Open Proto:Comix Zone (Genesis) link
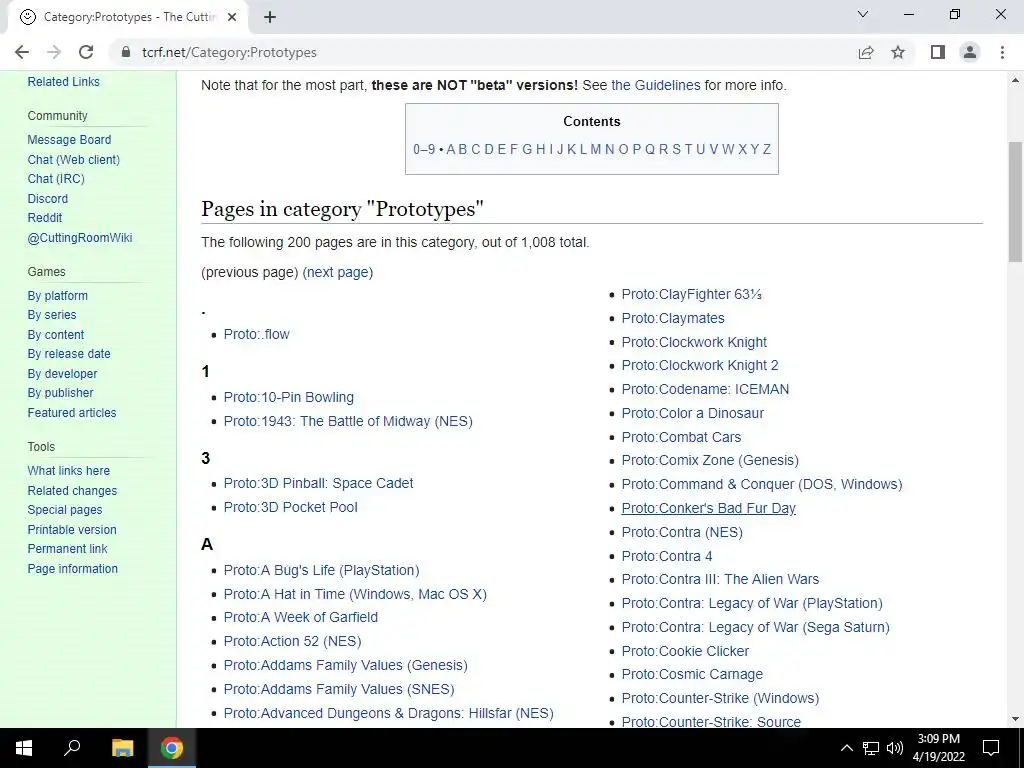1024x768 pixels. point(711,460)
